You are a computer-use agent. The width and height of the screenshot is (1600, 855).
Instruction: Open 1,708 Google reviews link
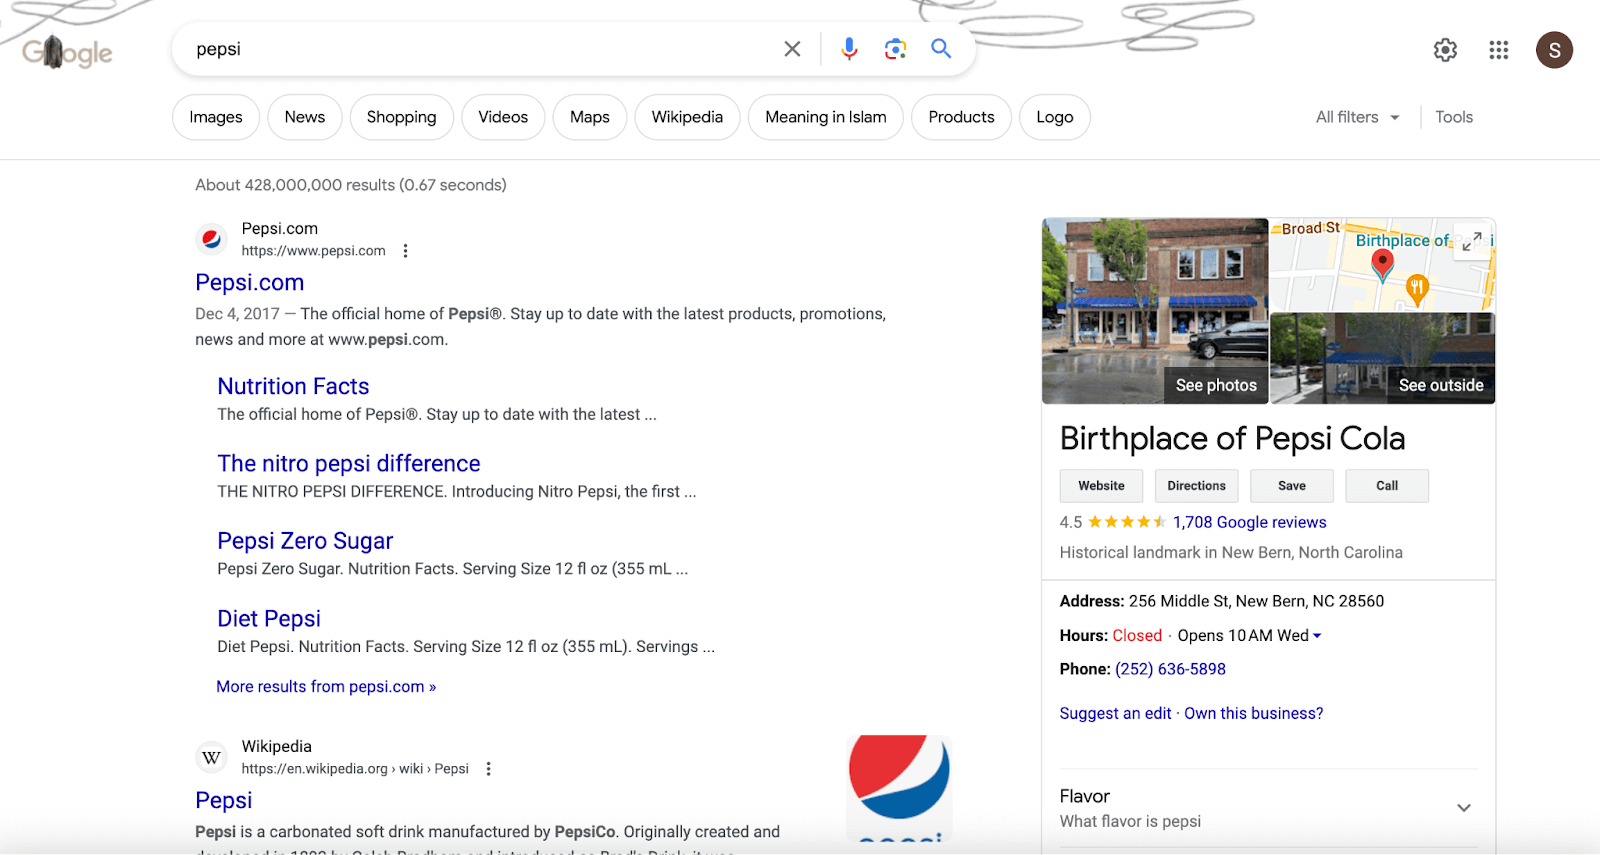1249,522
